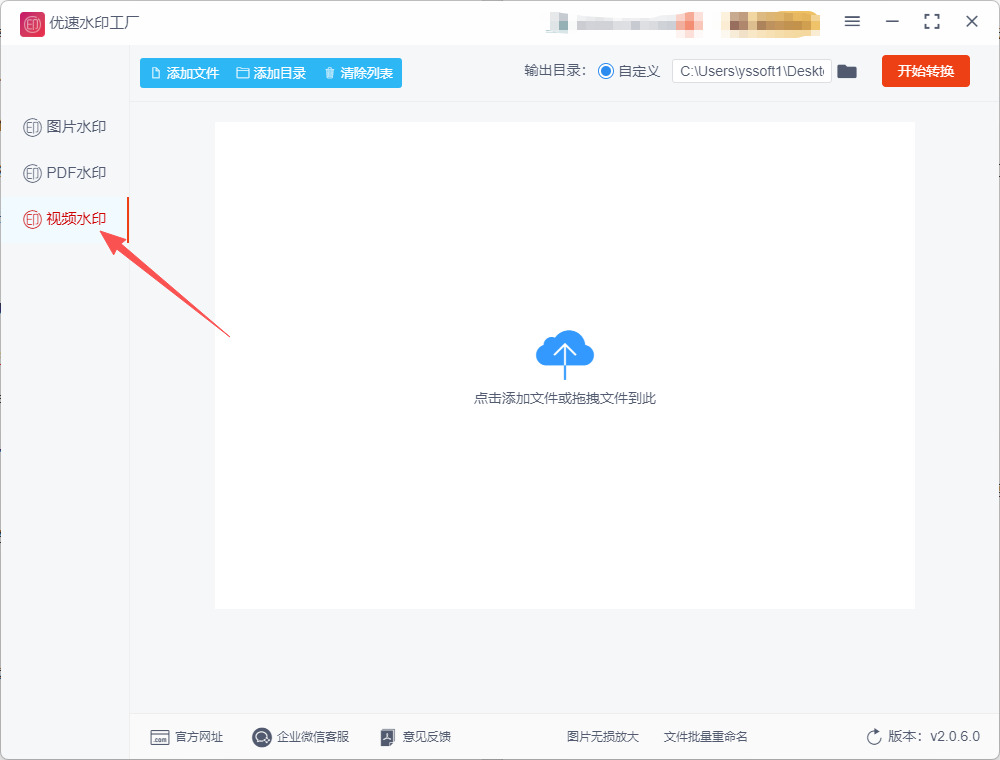Image resolution: width=1000 pixels, height=760 pixels.
Task: Close the 优速水印工厂 window
Action: pos(972,22)
